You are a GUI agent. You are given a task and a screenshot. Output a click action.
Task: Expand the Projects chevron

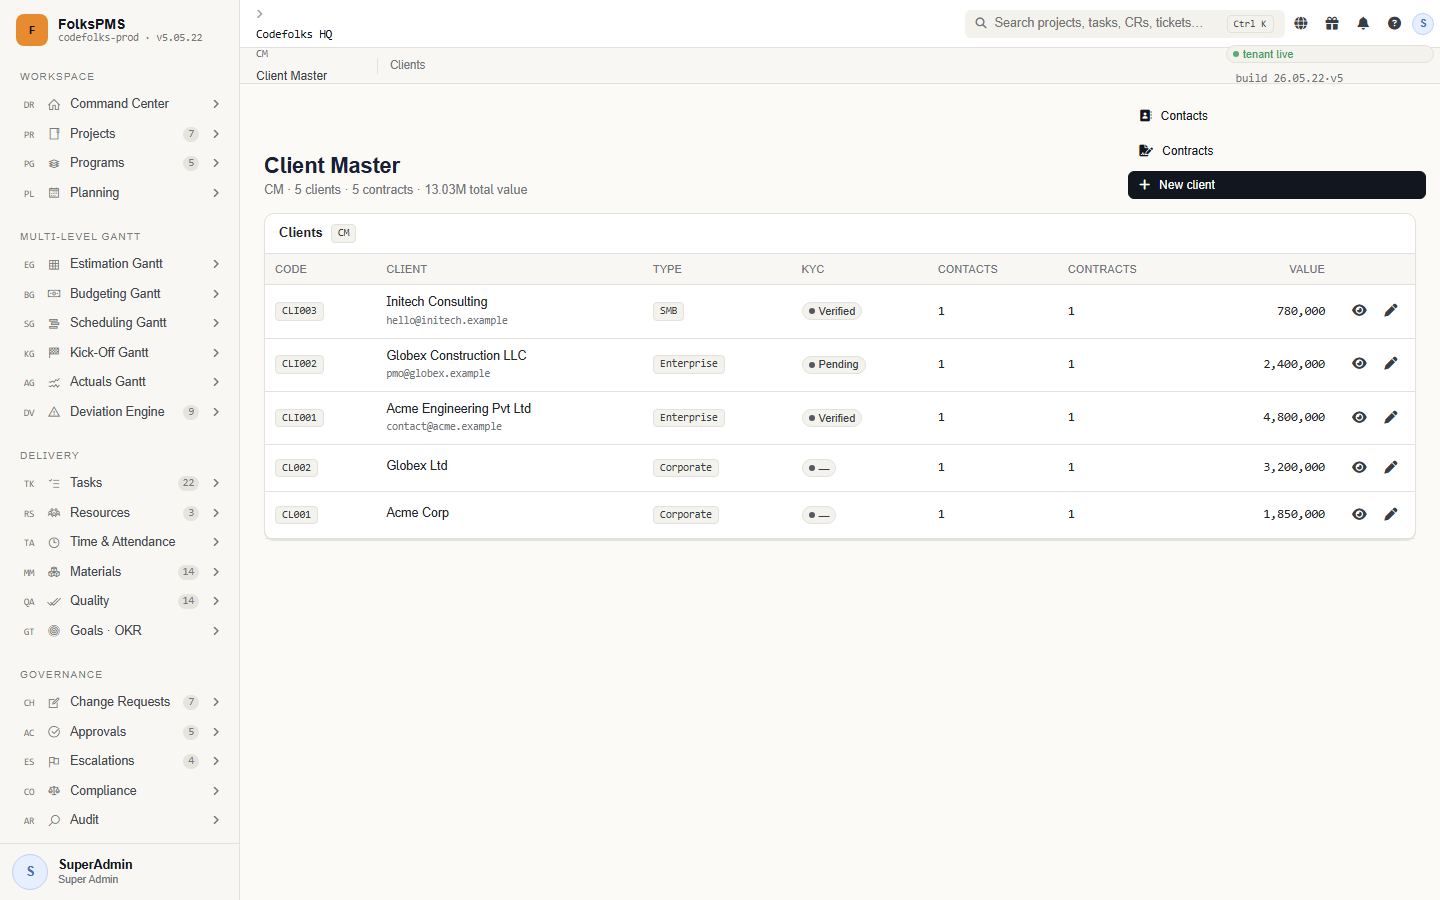216,134
